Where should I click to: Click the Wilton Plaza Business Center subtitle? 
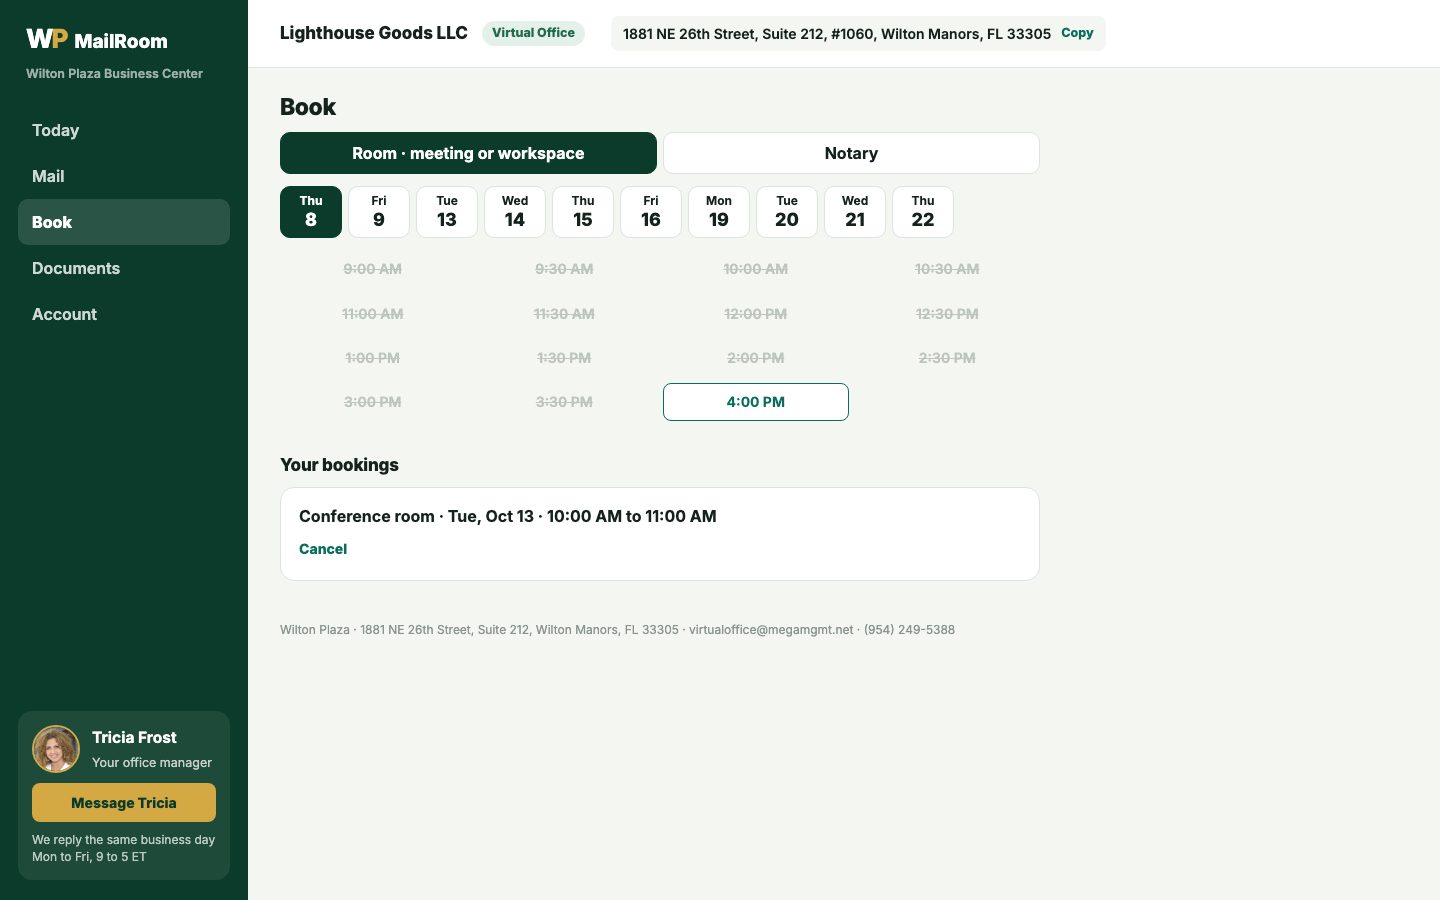tap(114, 74)
